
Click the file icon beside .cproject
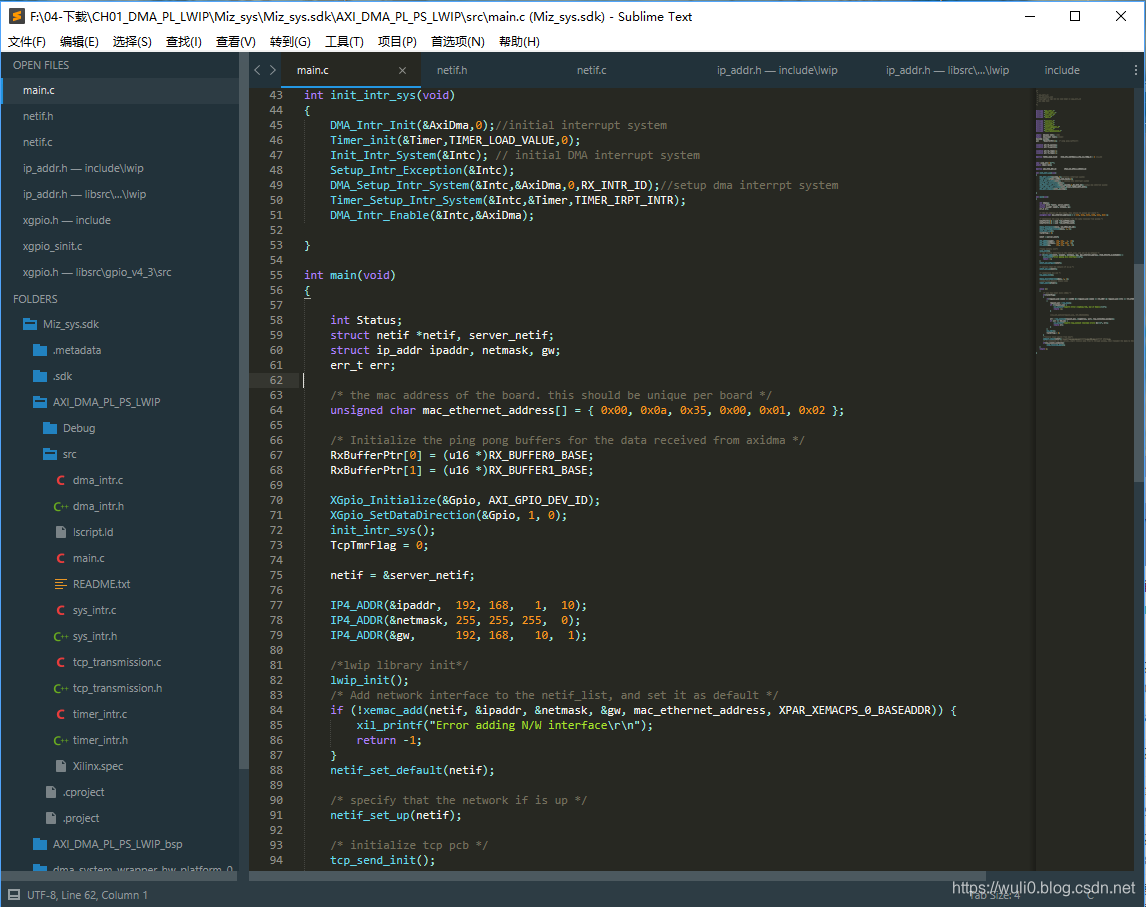pos(50,792)
